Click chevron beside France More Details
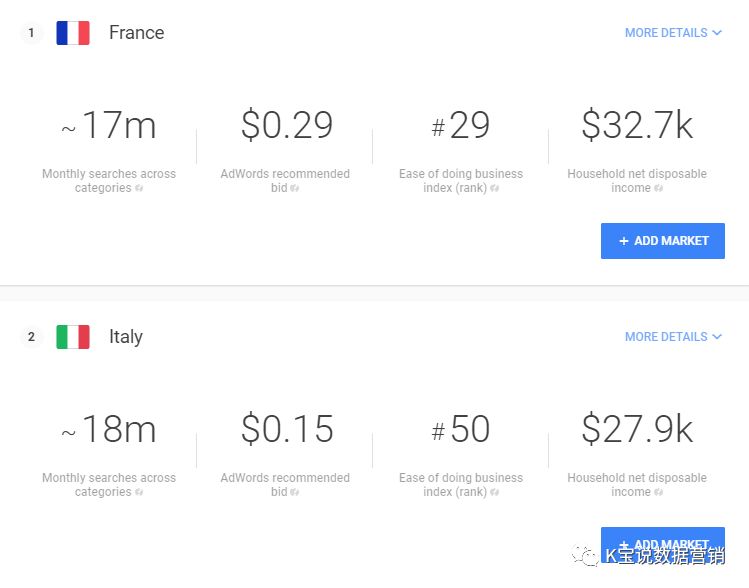The width and height of the screenshot is (749, 588). tap(717, 32)
